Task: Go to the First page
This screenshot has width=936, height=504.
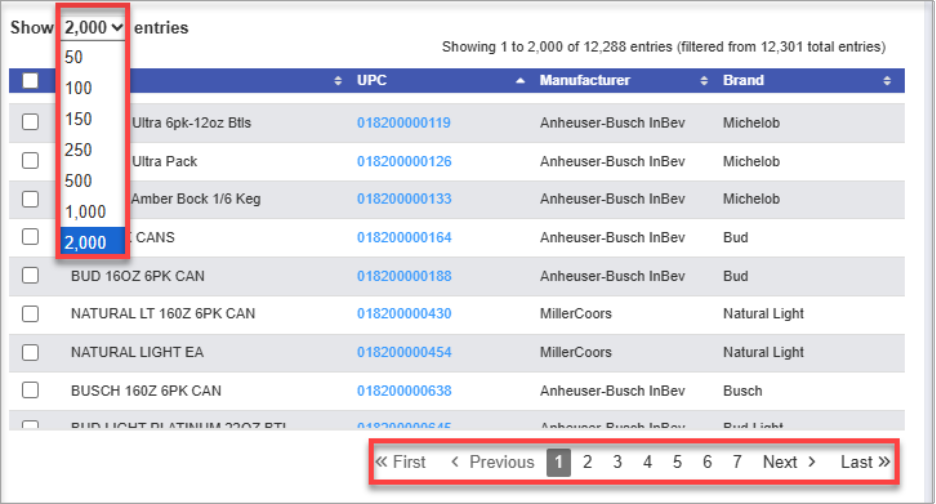Action: click(x=400, y=462)
